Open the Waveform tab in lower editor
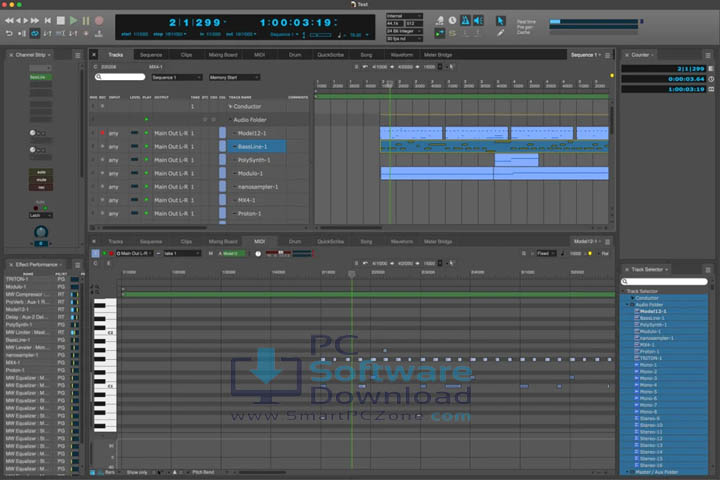 coord(401,242)
